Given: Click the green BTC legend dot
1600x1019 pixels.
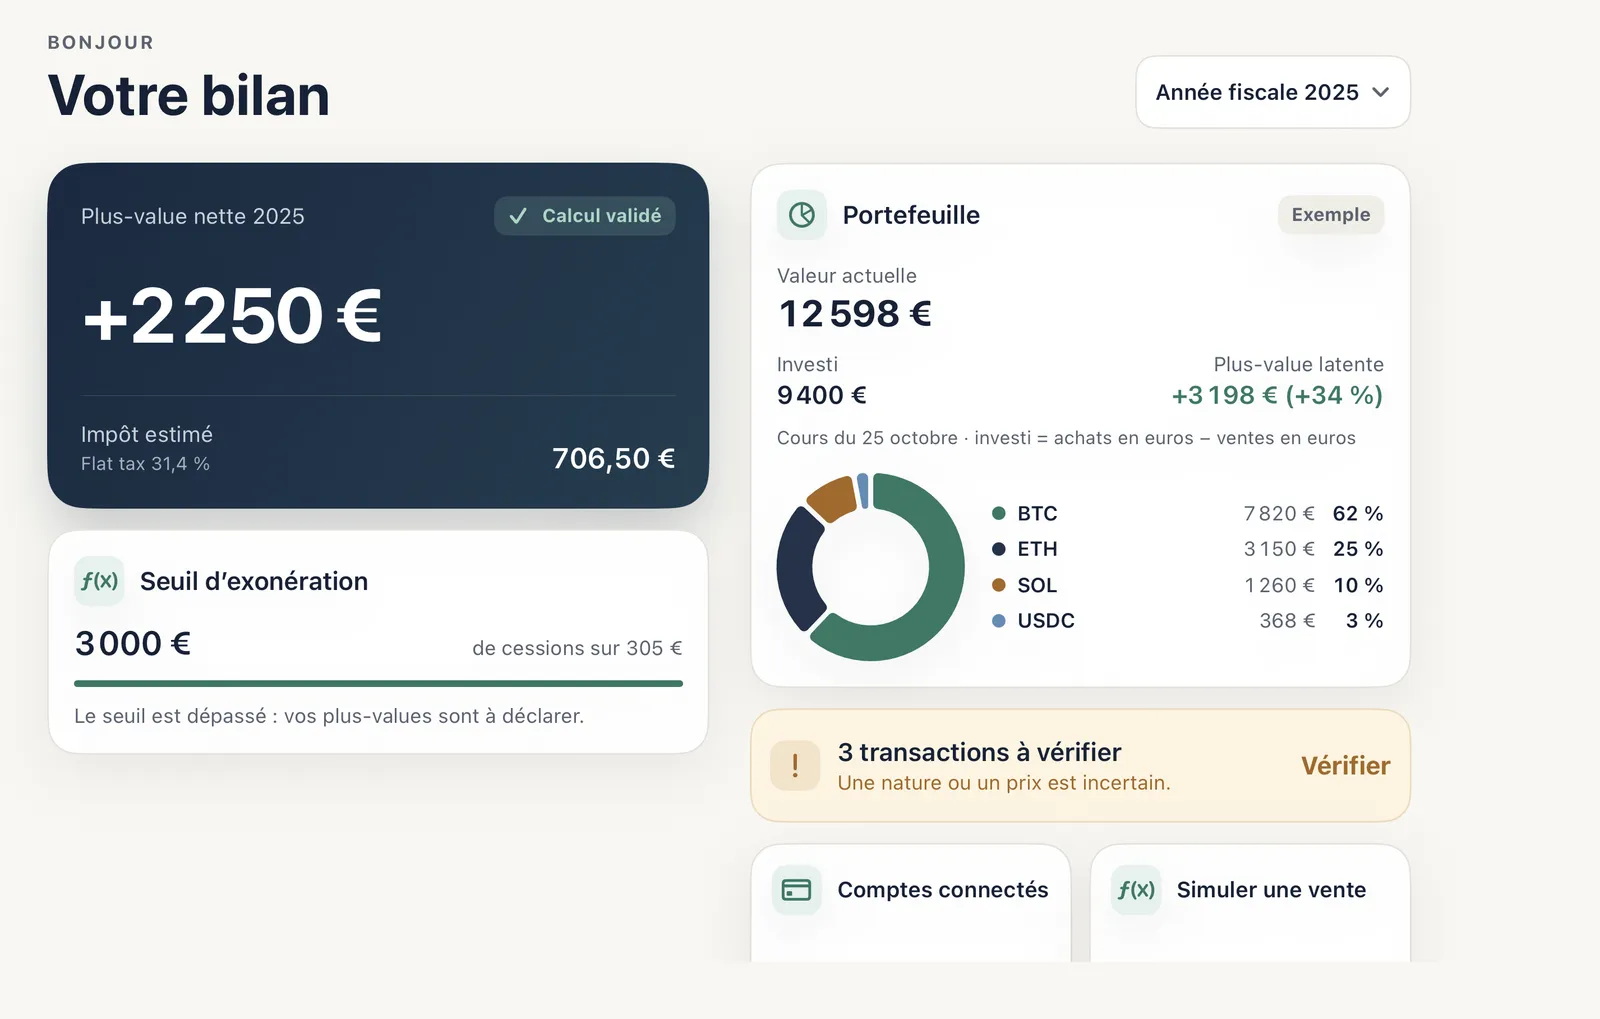Looking at the screenshot, I should (x=998, y=513).
